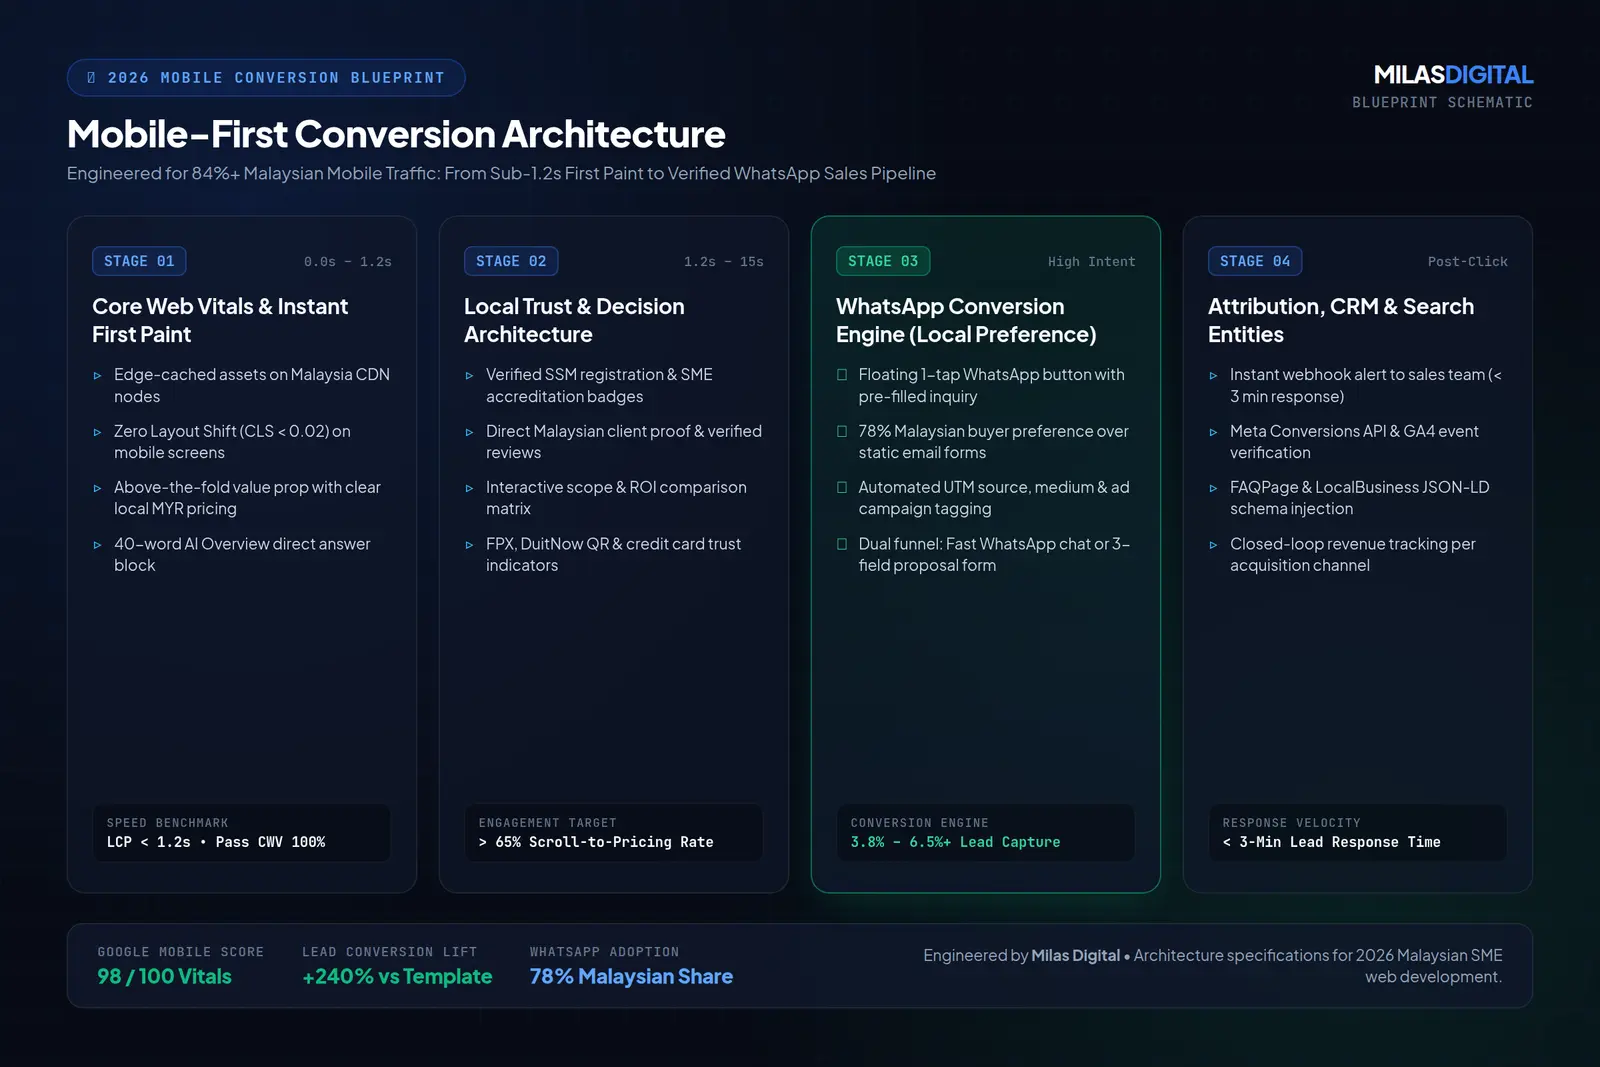Image resolution: width=1600 pixels, height=1067 pixels.
Task: Click the '+240% vs Template' value
Action: point(397,977)
